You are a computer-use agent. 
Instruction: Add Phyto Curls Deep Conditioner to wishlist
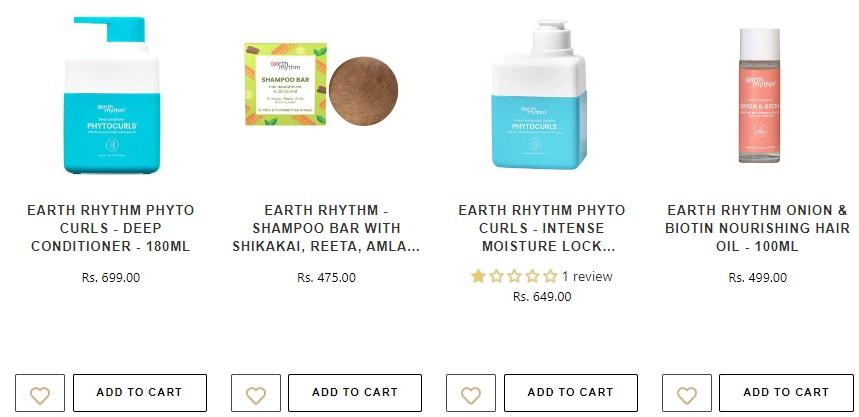tap(40, 393)
